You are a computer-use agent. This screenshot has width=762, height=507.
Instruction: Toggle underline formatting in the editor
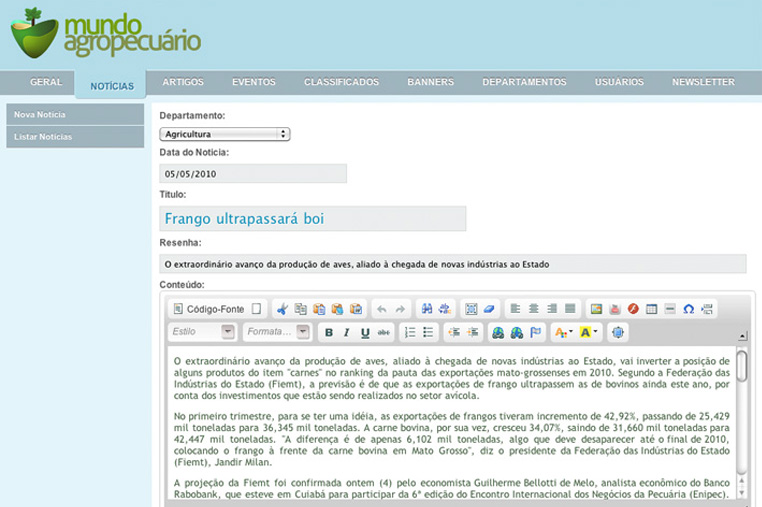pos(365,332)
